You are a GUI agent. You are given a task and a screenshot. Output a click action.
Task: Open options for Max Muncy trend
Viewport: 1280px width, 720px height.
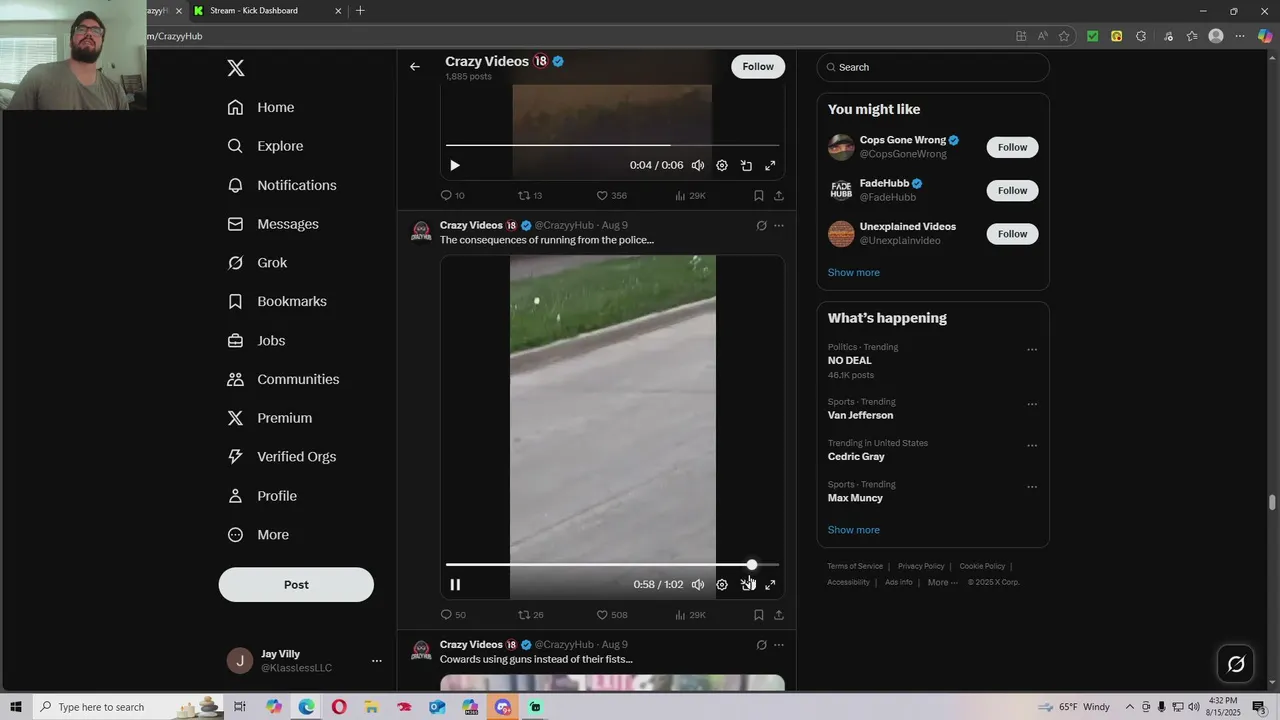pos(1032,487)
